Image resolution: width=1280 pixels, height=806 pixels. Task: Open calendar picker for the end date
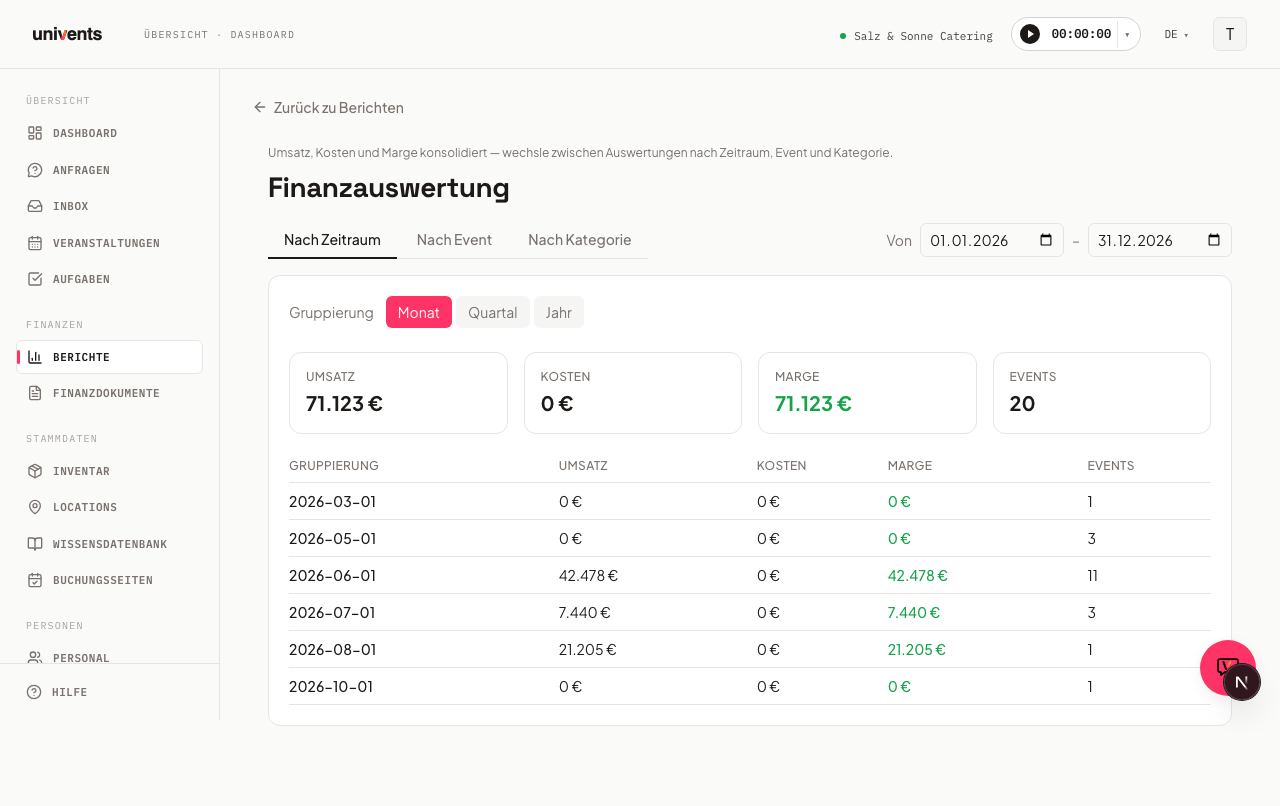[x=1214, y=240]
